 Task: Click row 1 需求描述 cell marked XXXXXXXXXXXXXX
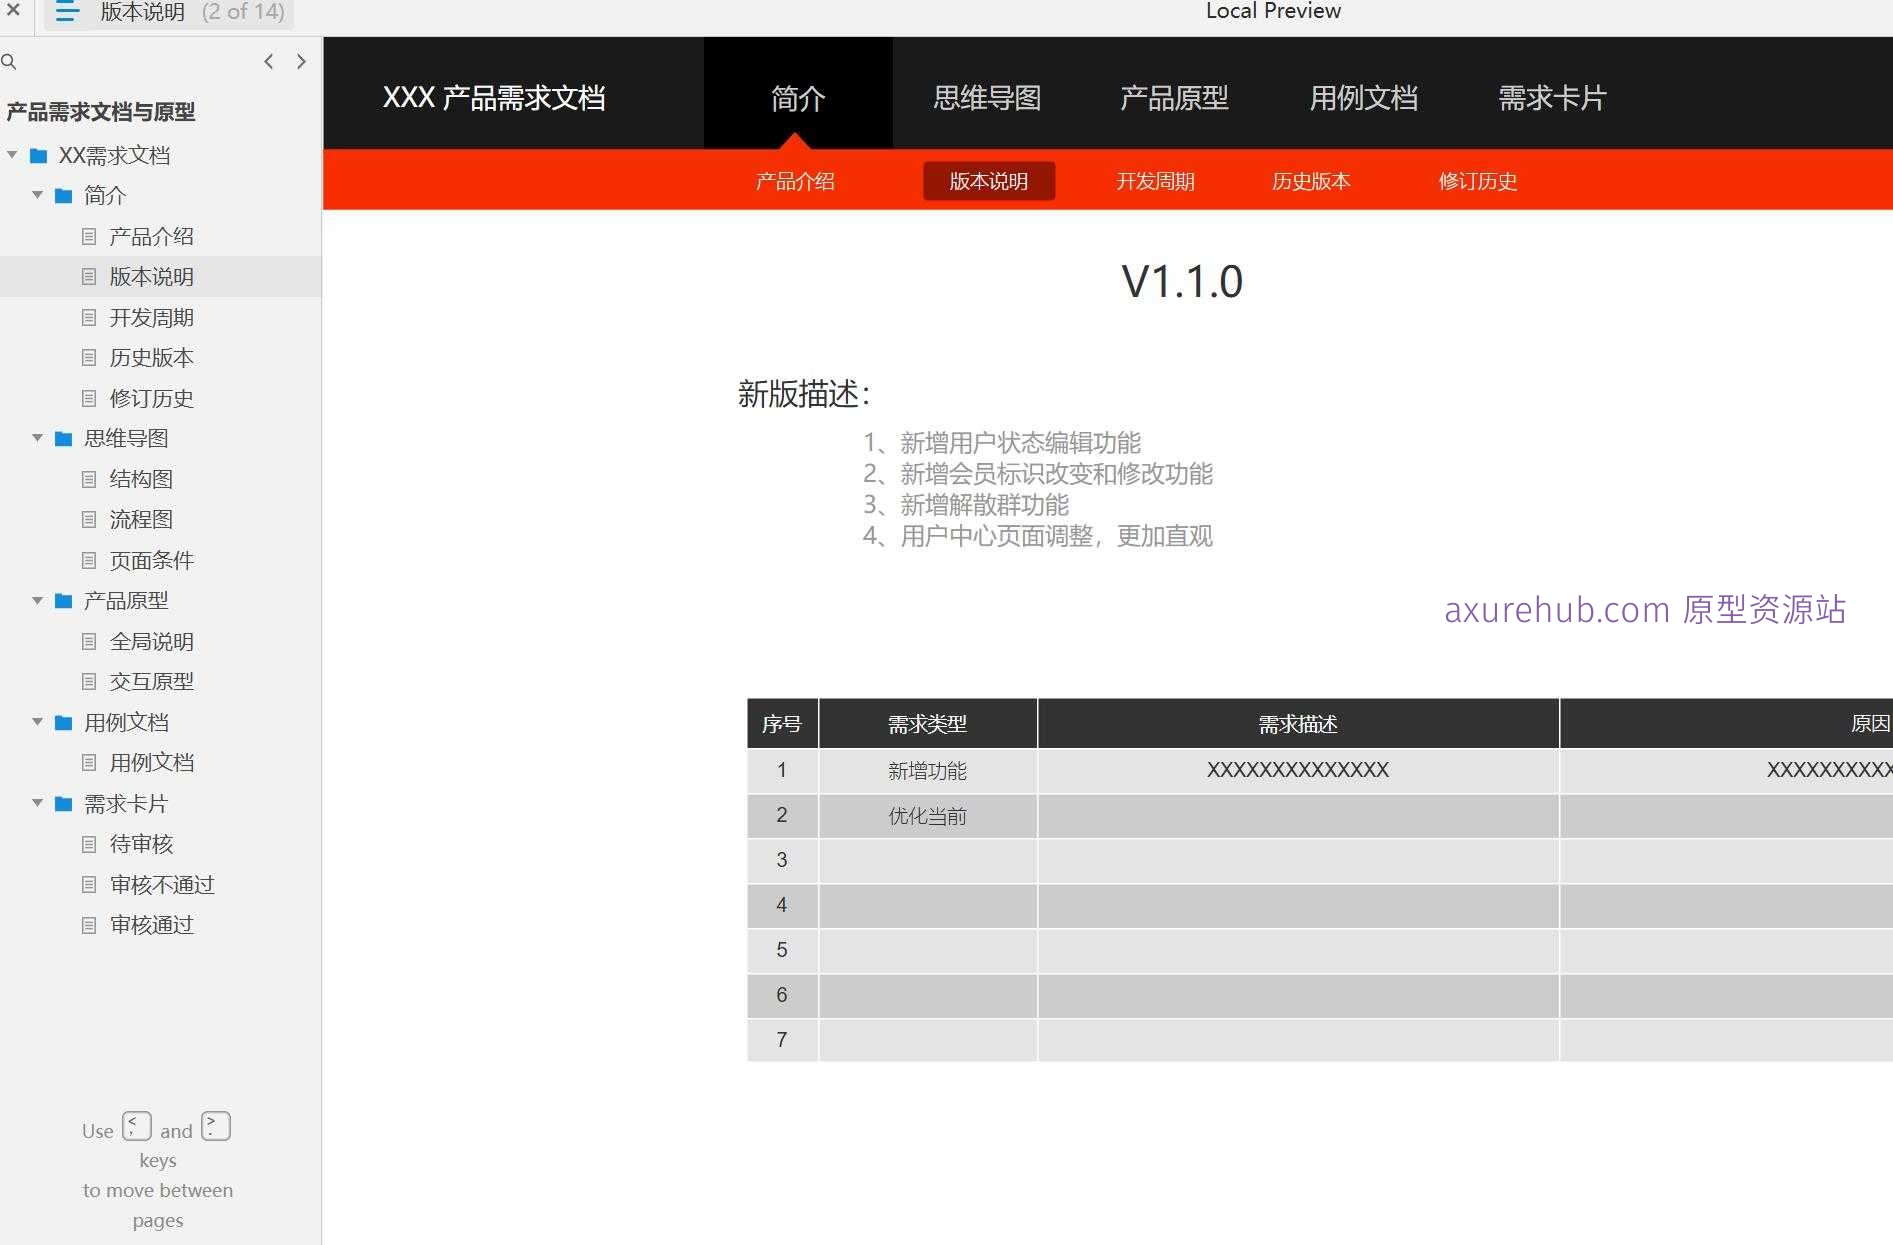click(1297, 770)
